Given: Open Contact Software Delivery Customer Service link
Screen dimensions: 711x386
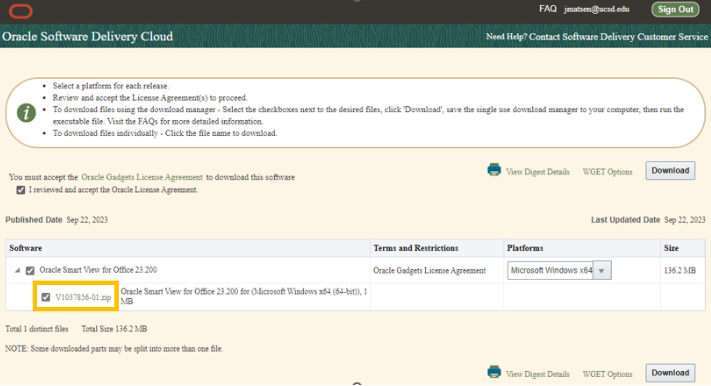Looking at the screenshot, I should tap(618, 37).
